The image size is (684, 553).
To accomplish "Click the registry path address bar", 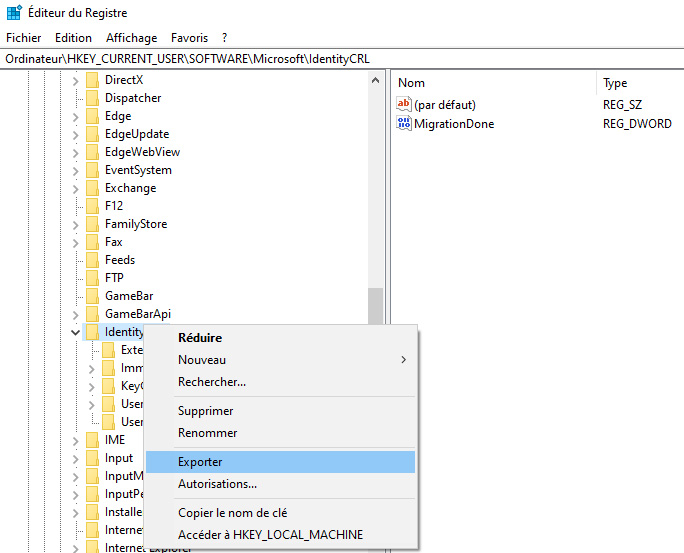I will [342, 59].
